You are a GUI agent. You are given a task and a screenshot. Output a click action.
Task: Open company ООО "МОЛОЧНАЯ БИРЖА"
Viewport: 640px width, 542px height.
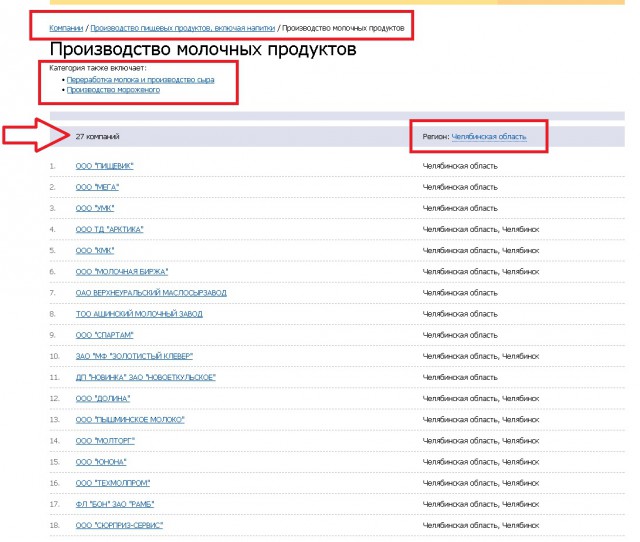tap(122, 272)
